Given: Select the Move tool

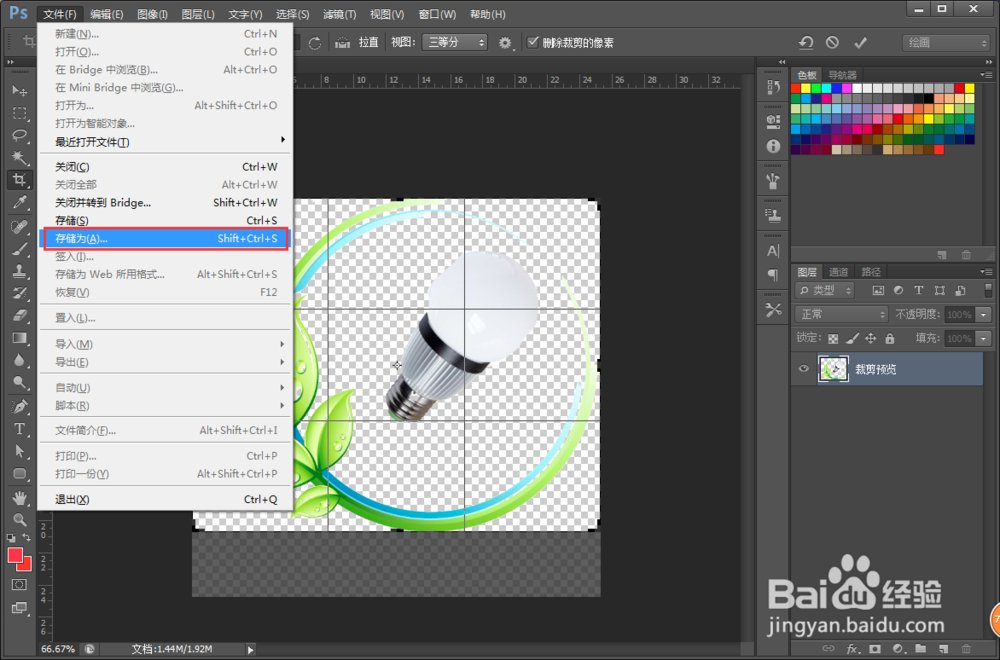Looking at the screenshot, I should (19, 91).
